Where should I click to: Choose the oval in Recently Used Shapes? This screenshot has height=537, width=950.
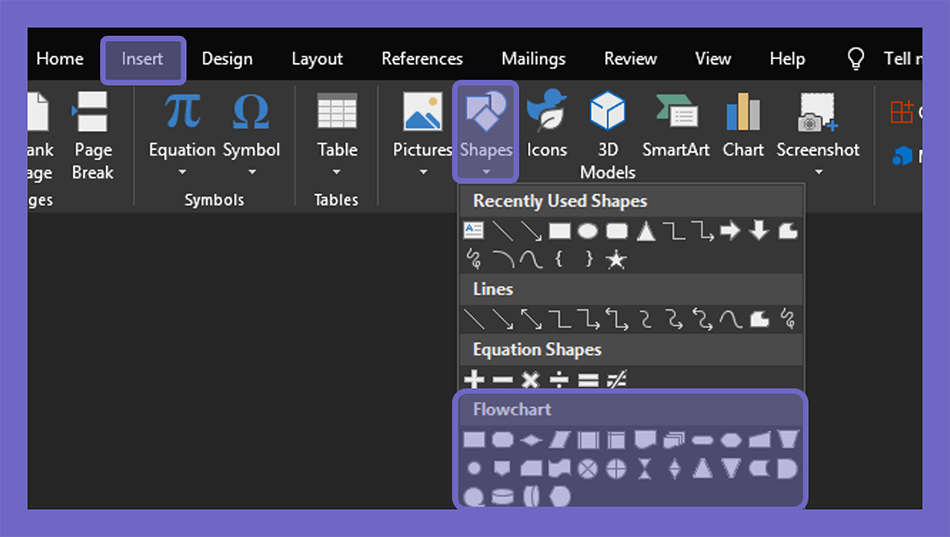click(588, 231)
